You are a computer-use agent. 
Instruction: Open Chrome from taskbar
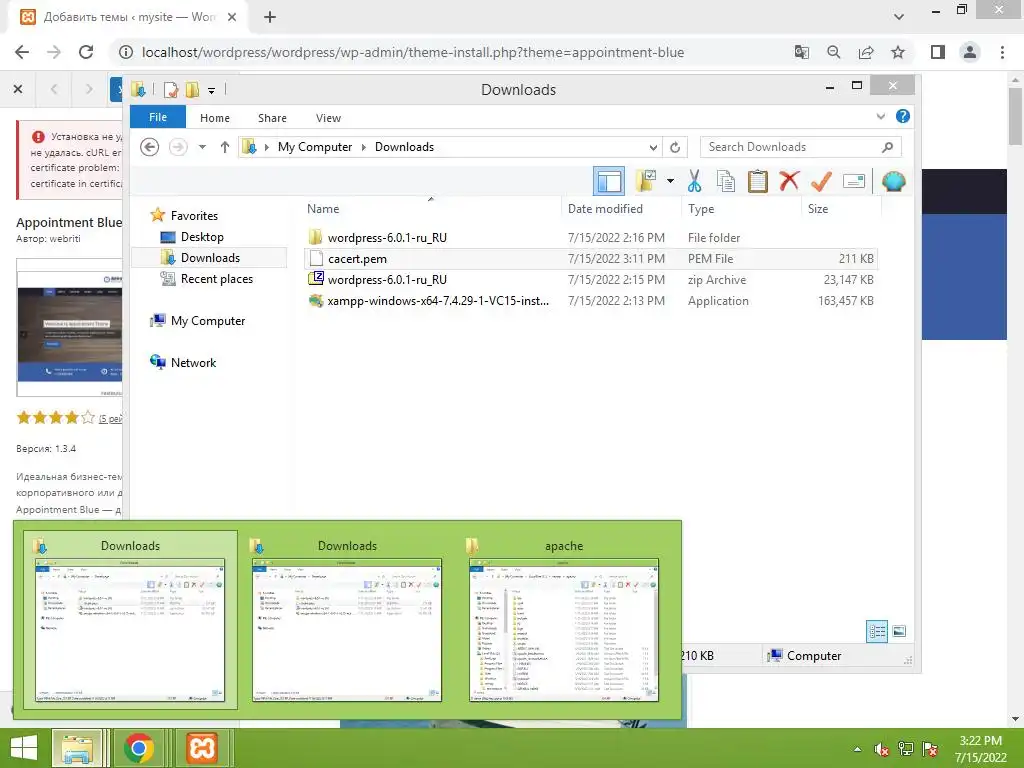139,748
